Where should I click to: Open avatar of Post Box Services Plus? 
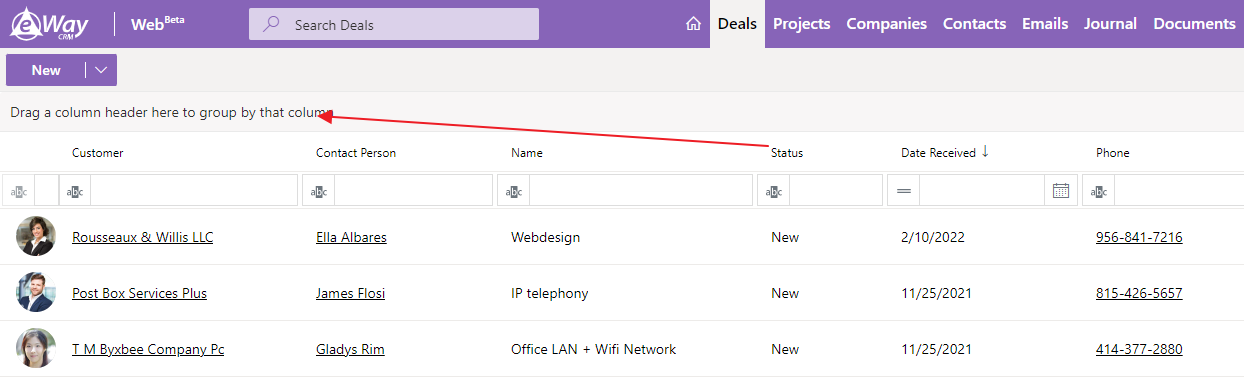tap(36, 293)
